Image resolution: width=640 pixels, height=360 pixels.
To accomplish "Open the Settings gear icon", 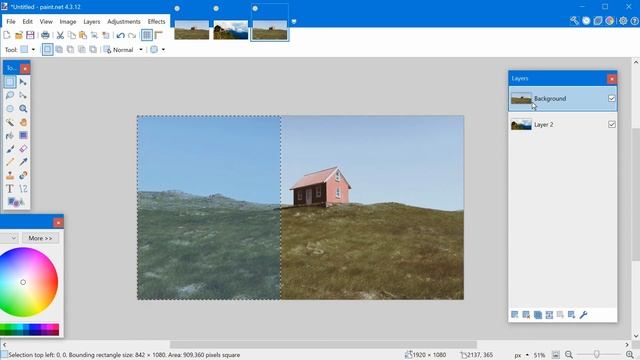I will click(x=623, y=21).
